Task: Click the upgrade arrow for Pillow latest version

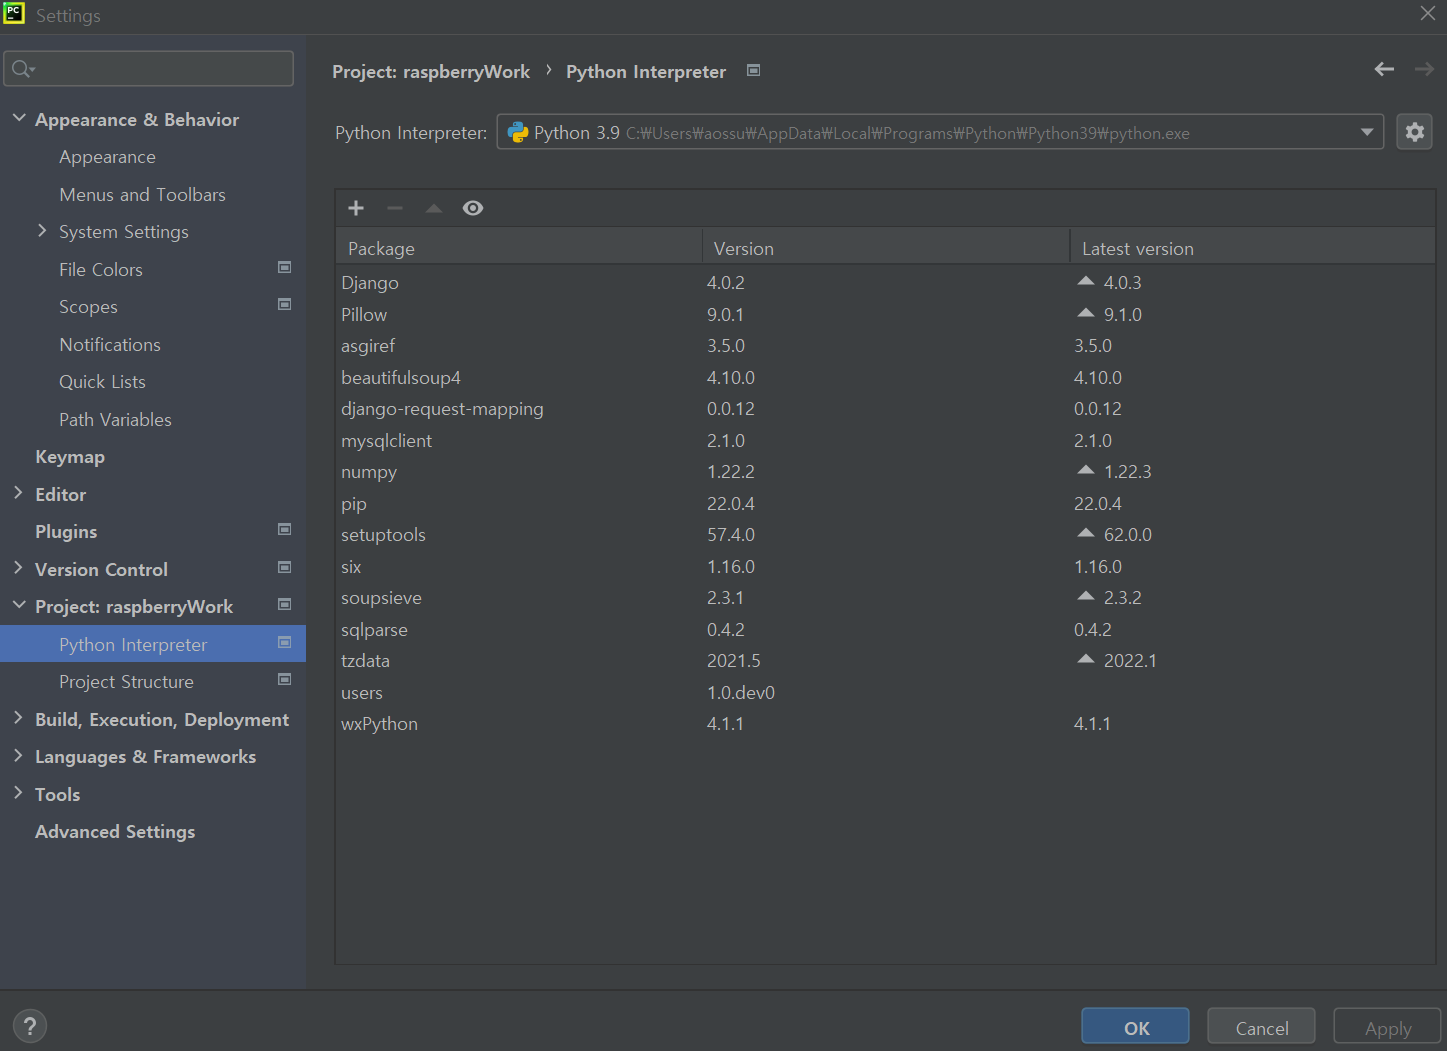Action: [1086, 313]
